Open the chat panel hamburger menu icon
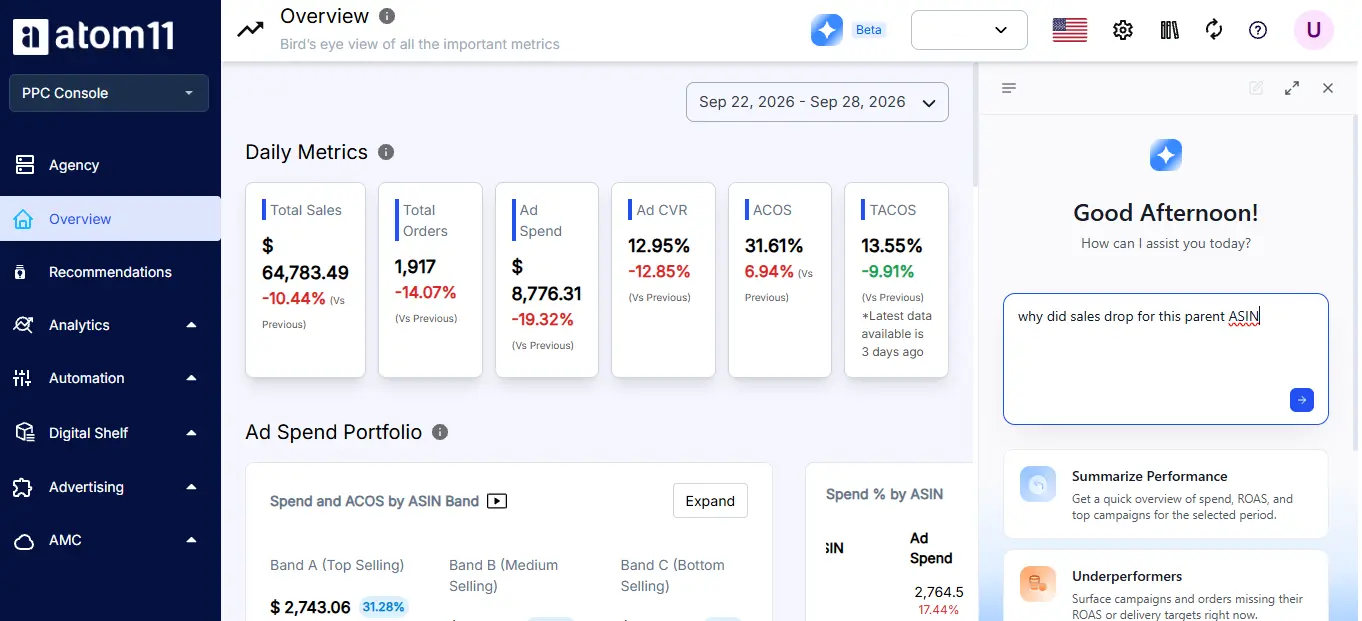Image resolution: width=1362 pixels, height=621 pixels. pos(1009,88)
